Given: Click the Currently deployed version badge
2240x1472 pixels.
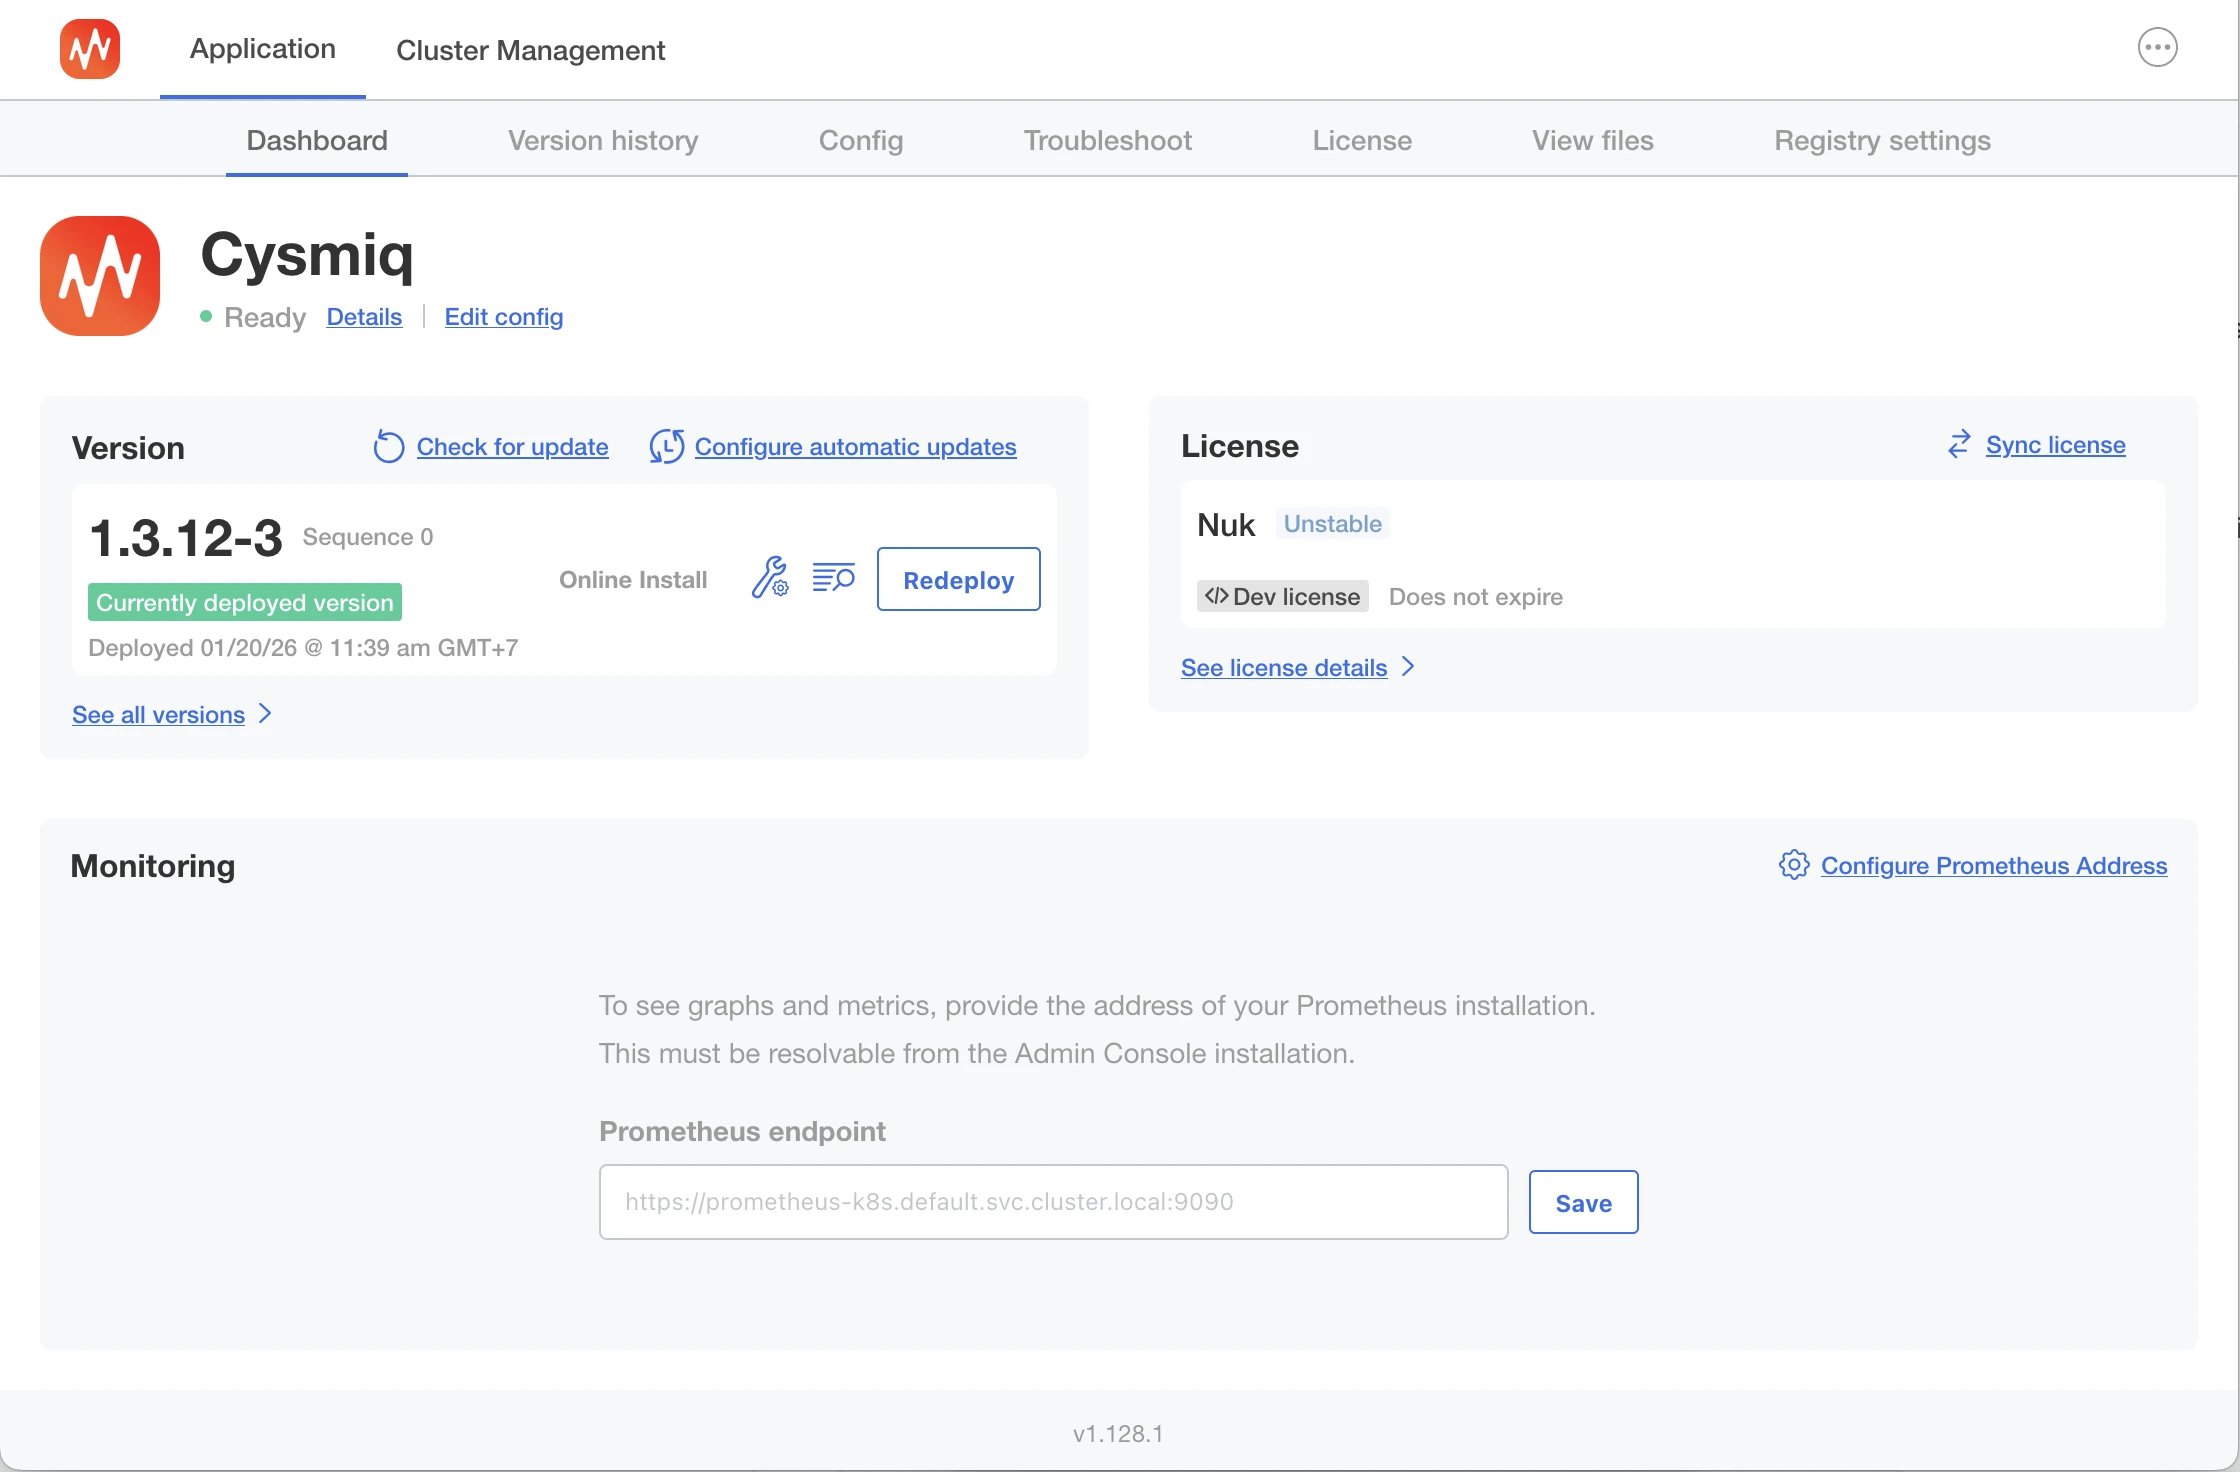Looking at the screenshot, I should tap(245, 602).
